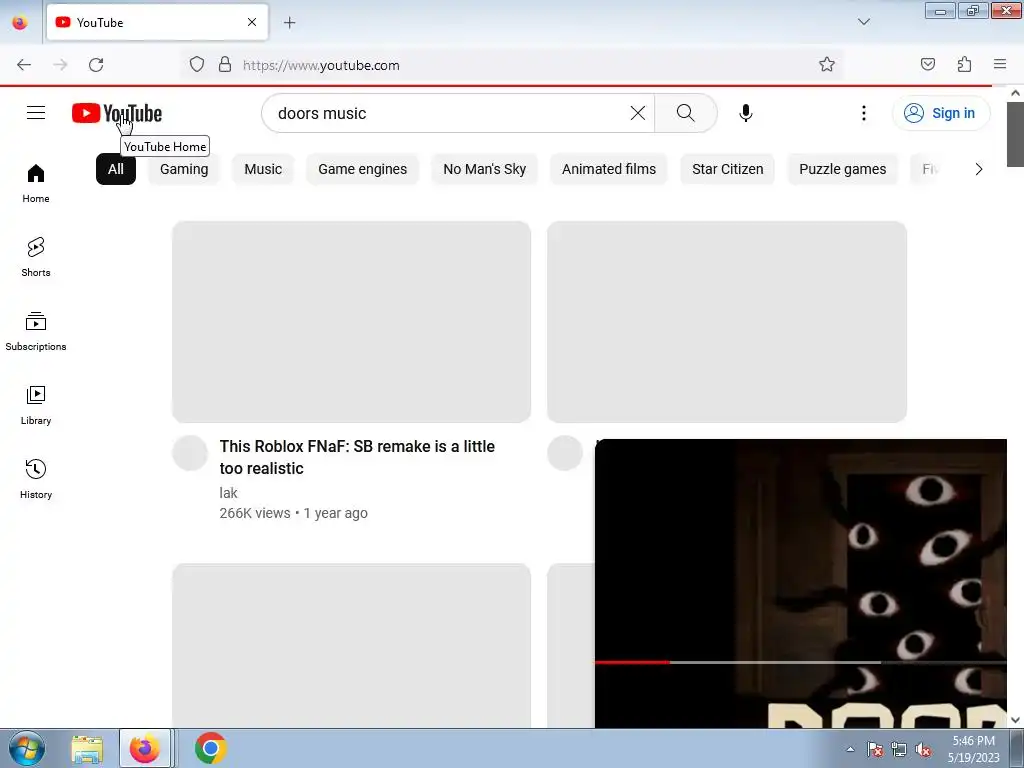Image resolution: width=1024 pixels, height=768 pixels.
Task: Open tracking protection shield icon
Action: [x=197, y=65]
